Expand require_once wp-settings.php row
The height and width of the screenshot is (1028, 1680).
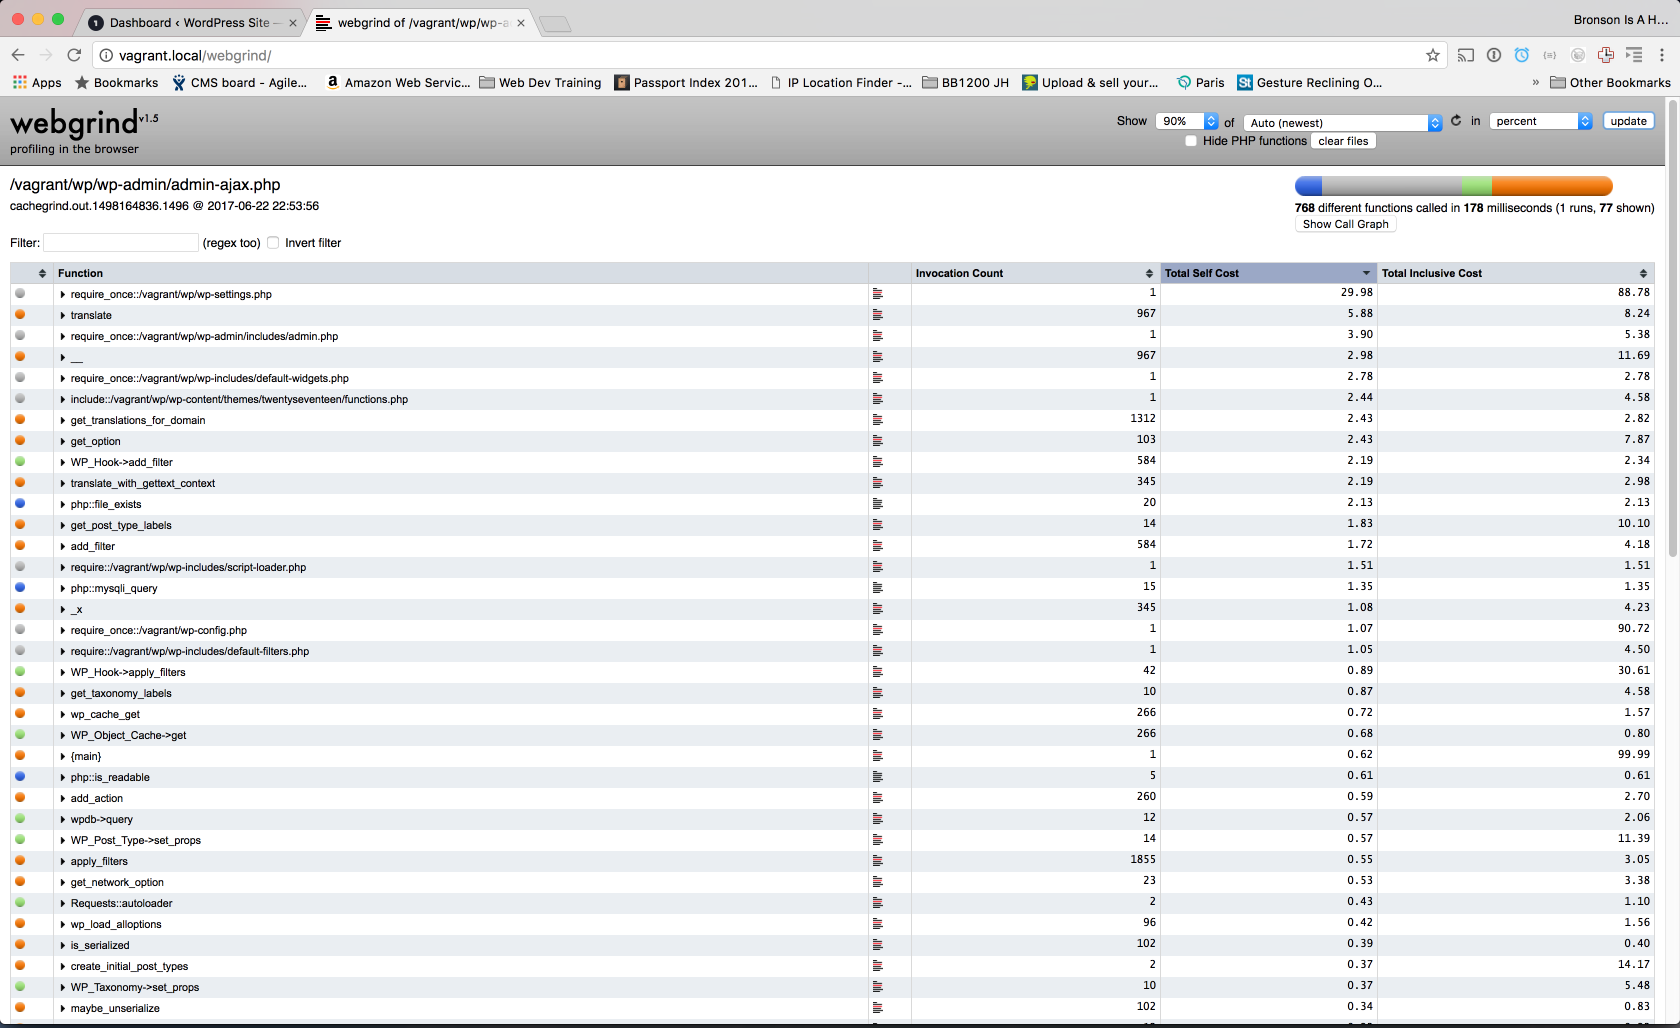pyautogui.click(x=63, y=294)
